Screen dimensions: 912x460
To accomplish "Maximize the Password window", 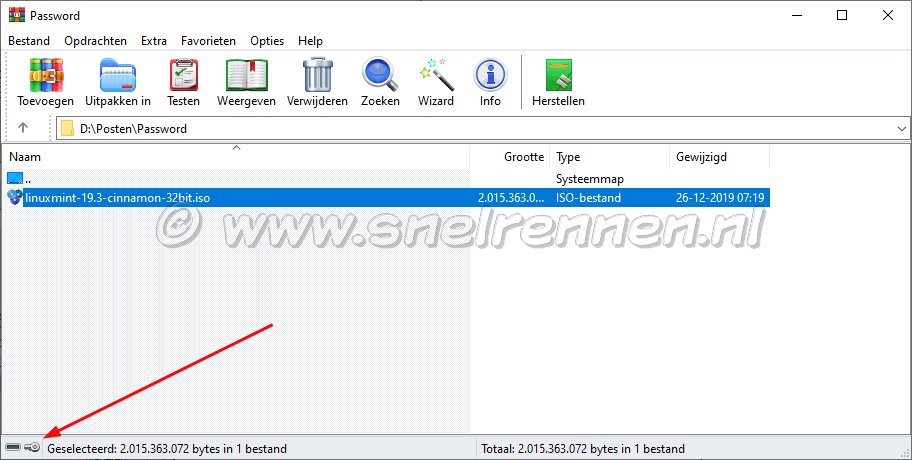I will coord(842,16).
